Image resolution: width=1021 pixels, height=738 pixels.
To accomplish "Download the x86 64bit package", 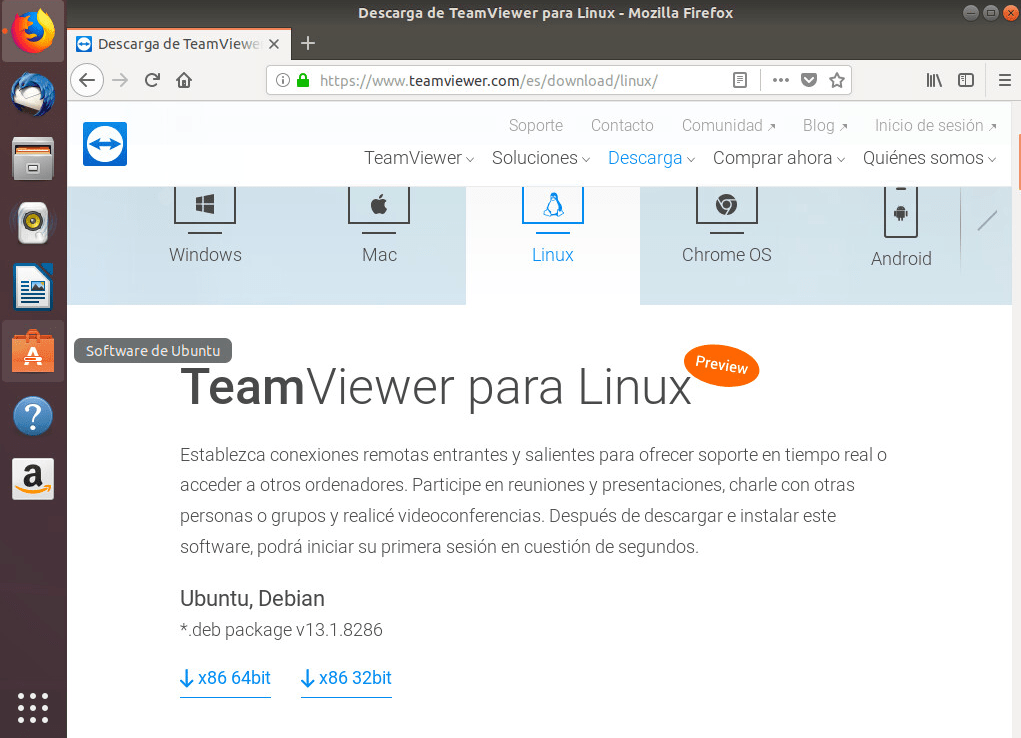I will (x=225, y=678).
